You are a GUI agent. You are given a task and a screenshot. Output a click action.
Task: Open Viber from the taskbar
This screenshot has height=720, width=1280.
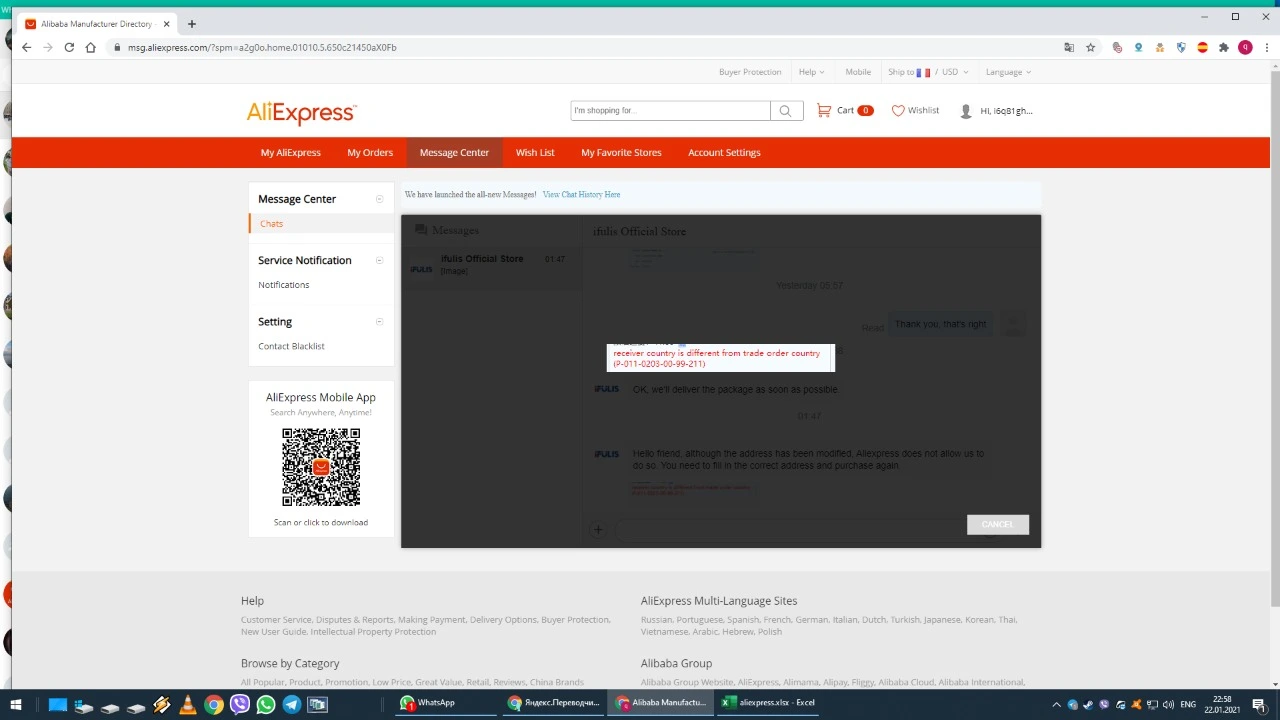[240, 705]
